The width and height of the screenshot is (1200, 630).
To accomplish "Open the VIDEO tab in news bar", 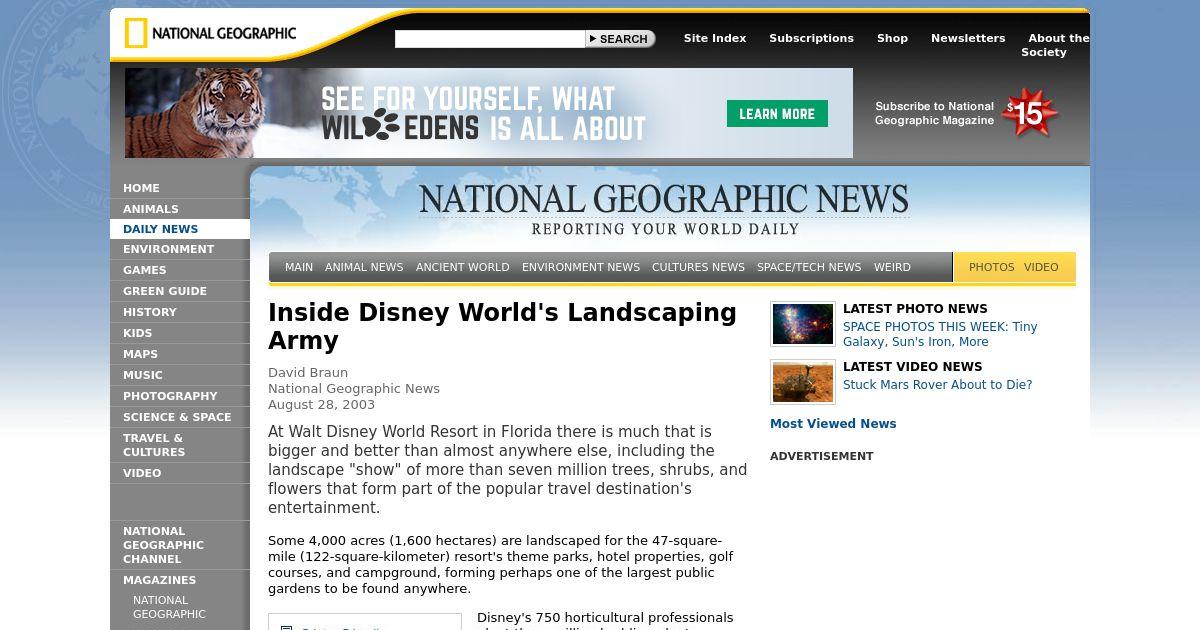I will click(1041, 267).
